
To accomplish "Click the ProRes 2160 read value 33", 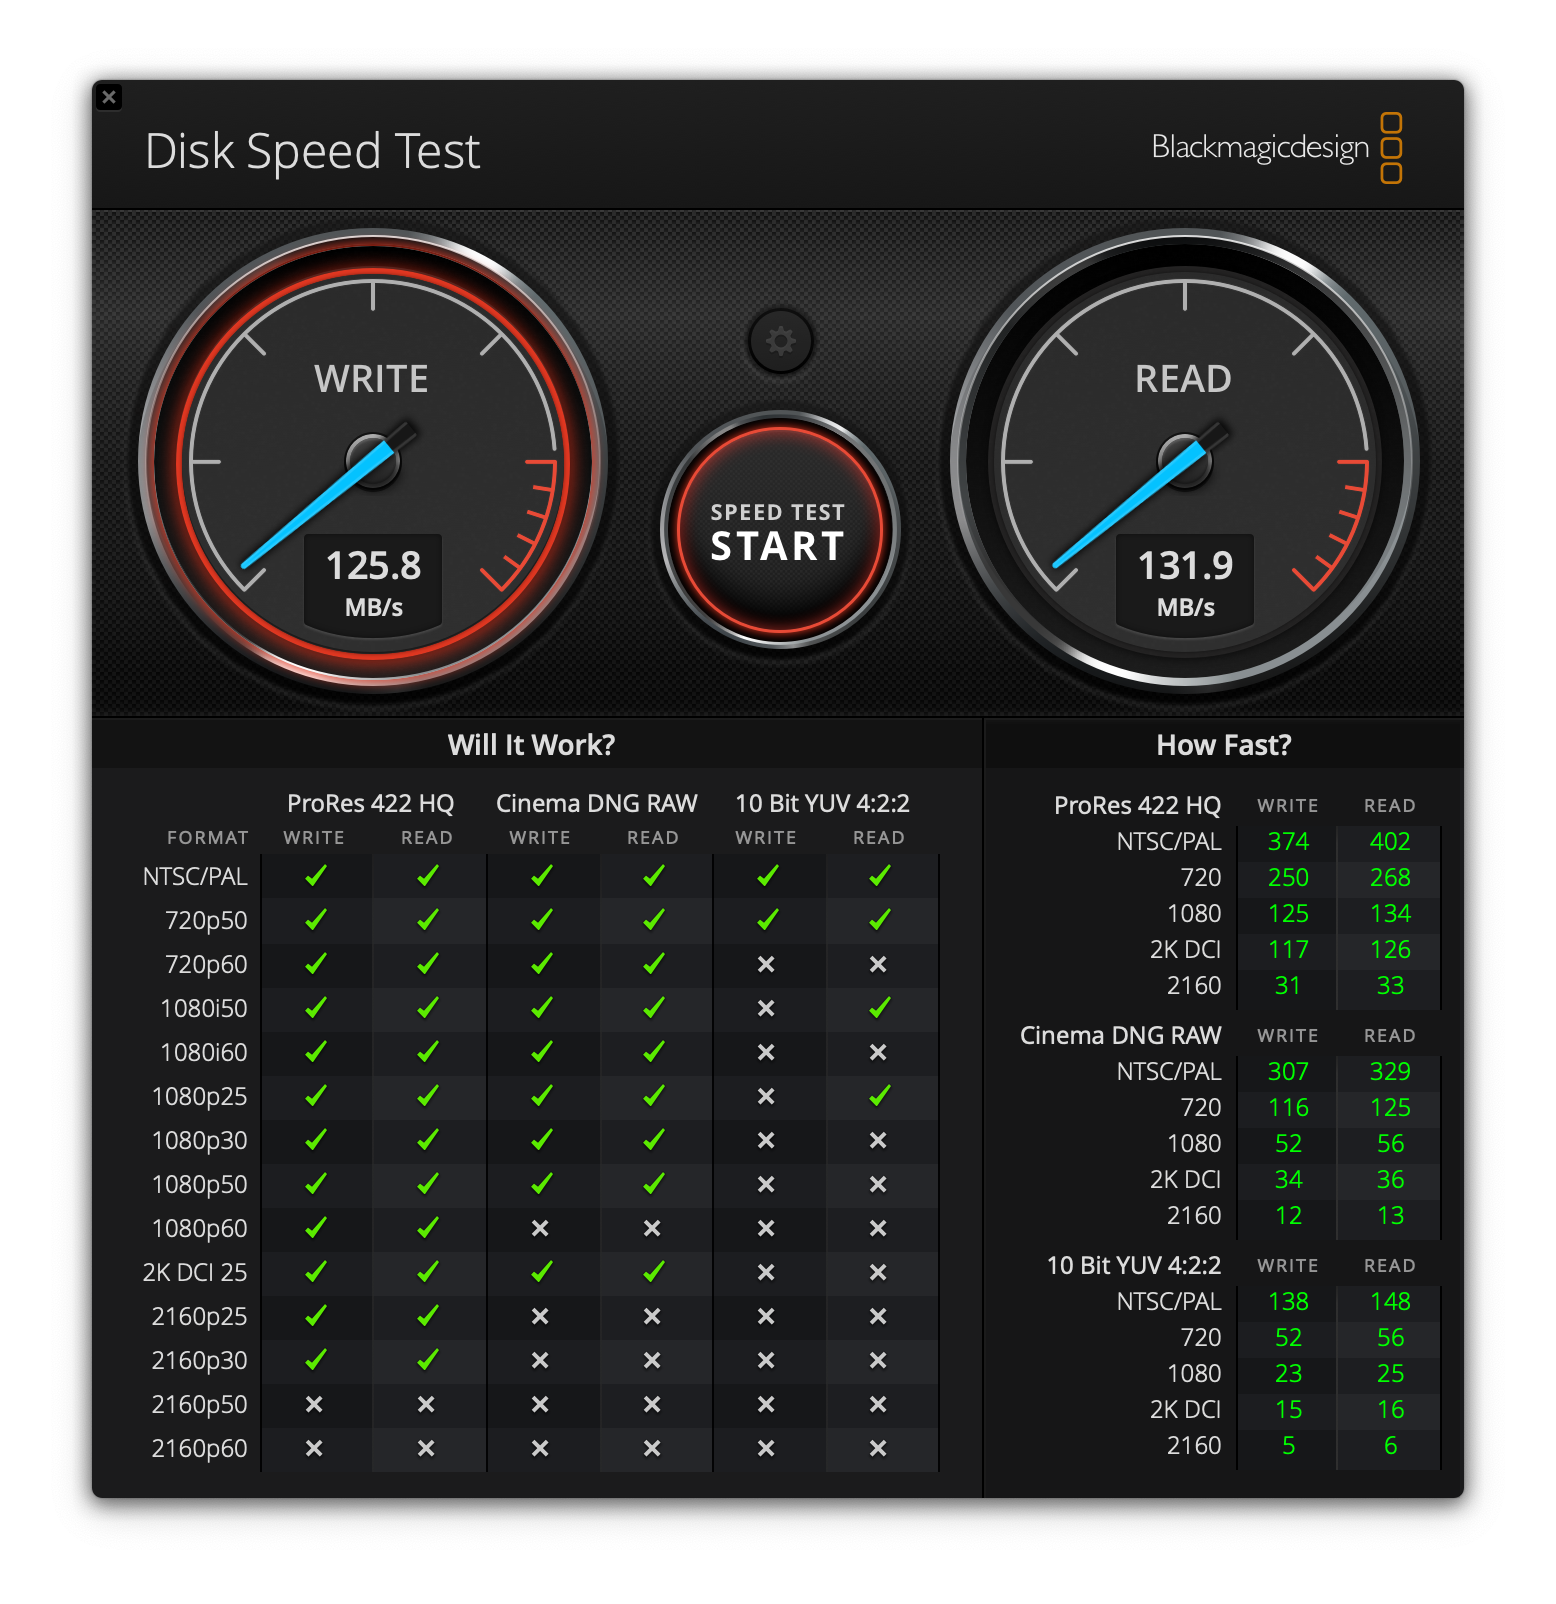I will [x=1390, y=986].
